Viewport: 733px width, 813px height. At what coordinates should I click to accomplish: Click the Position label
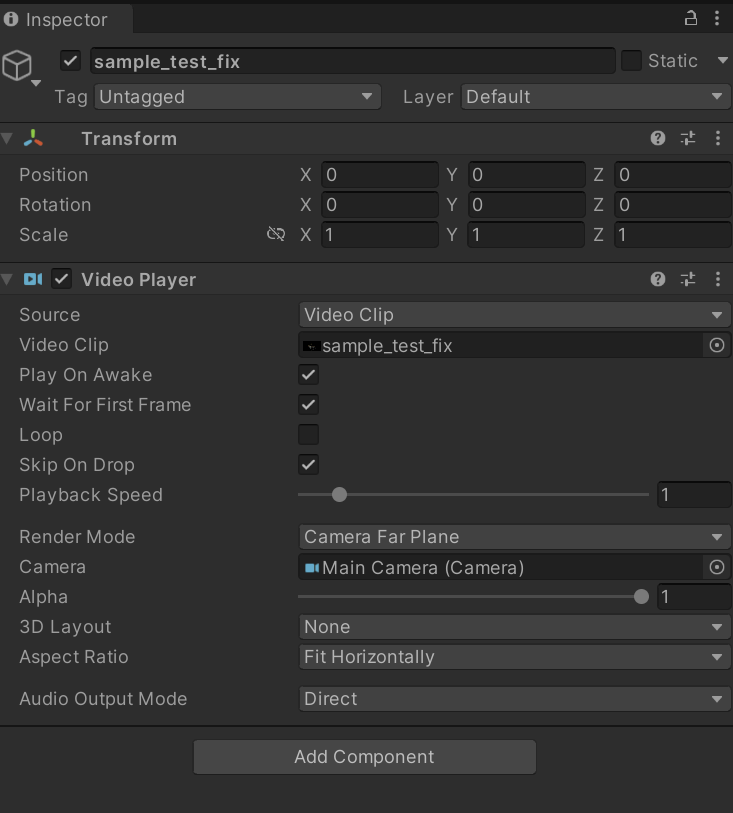(x=54, y=175)
